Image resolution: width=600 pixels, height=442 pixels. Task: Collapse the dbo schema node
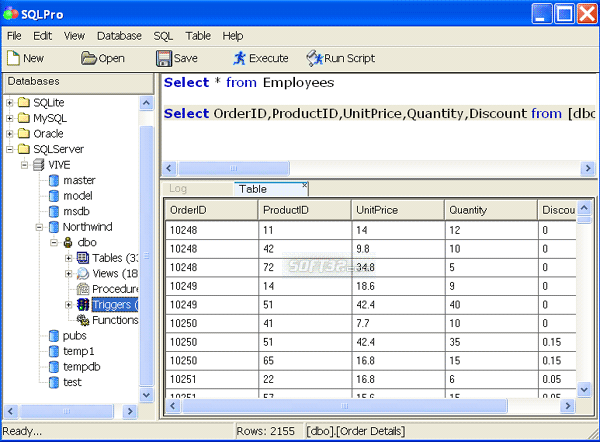click(54, 243)
